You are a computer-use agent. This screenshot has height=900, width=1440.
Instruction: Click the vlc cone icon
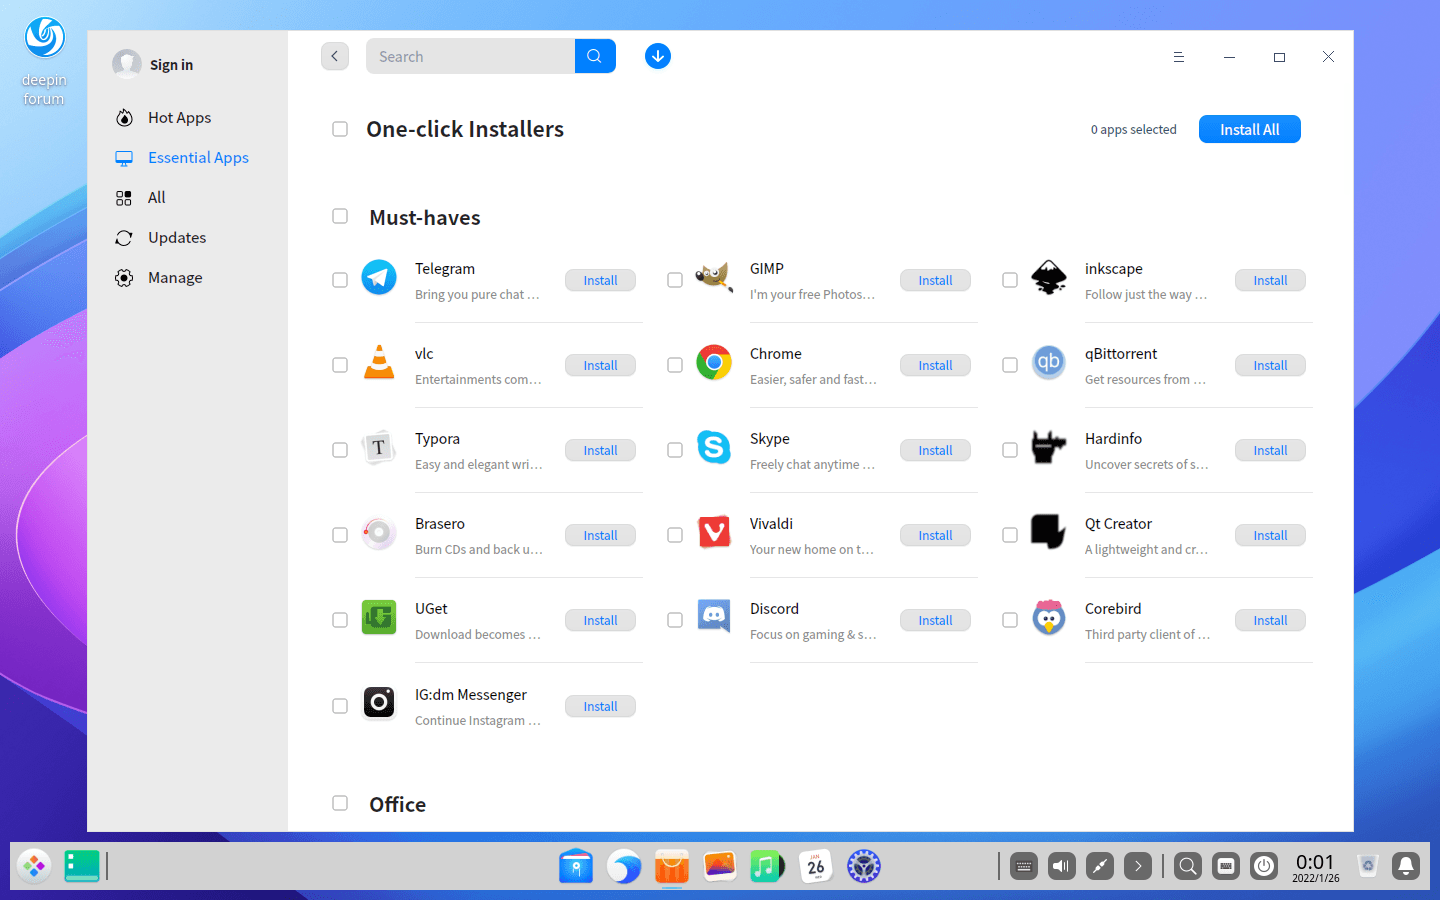pos(379,362)
